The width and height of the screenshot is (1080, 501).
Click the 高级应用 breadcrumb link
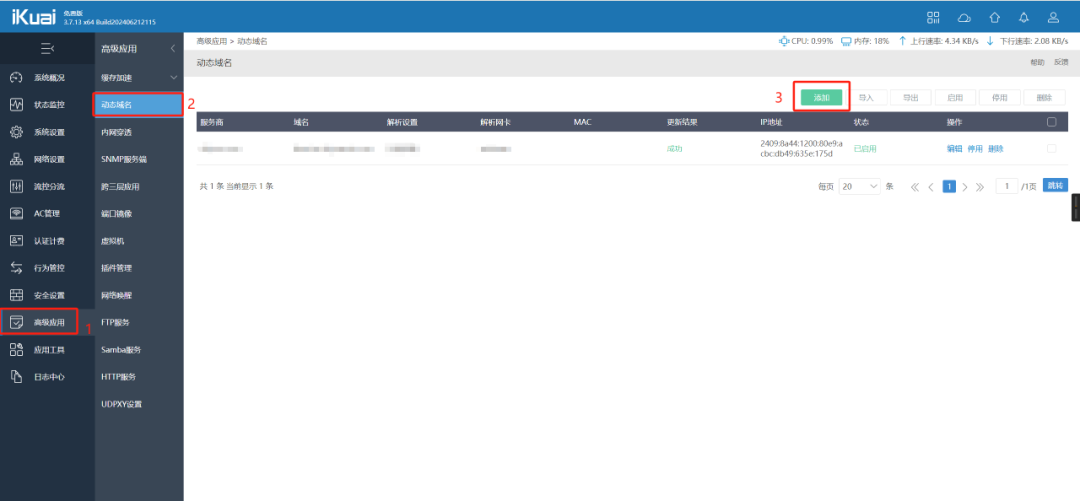click(x=211, y=41)
